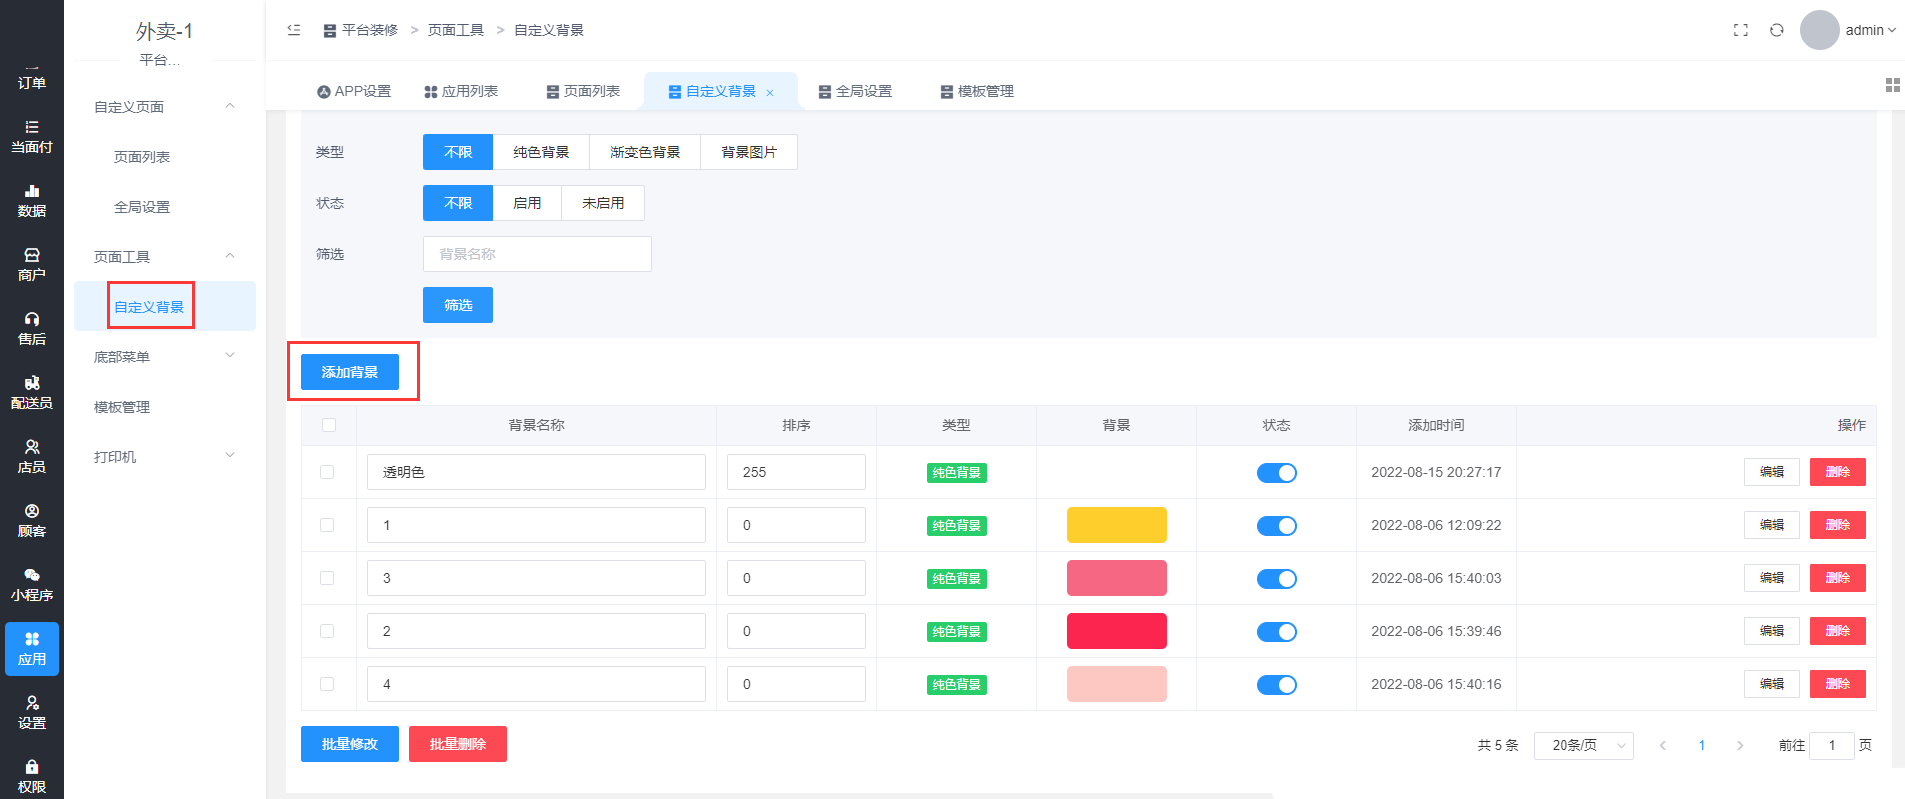The height and width of the screenshot is (799, 1905).
Task: Close the 自定义背景 tab with its x
Action: pos(770,92)
